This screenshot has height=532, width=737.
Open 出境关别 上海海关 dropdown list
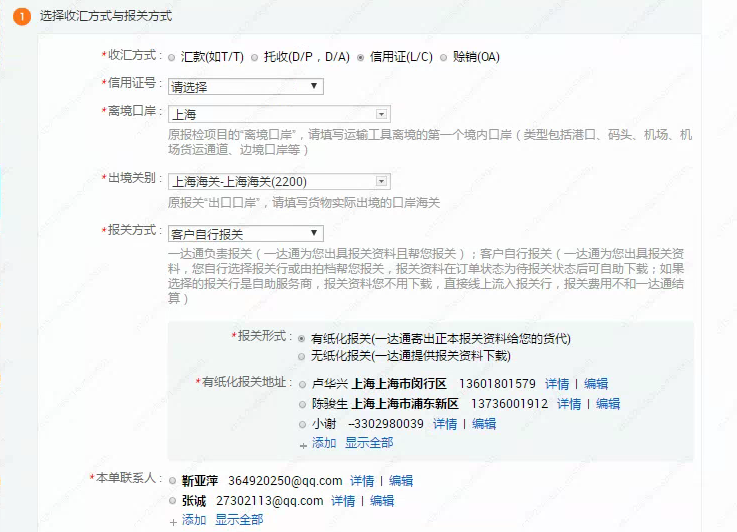278,181
